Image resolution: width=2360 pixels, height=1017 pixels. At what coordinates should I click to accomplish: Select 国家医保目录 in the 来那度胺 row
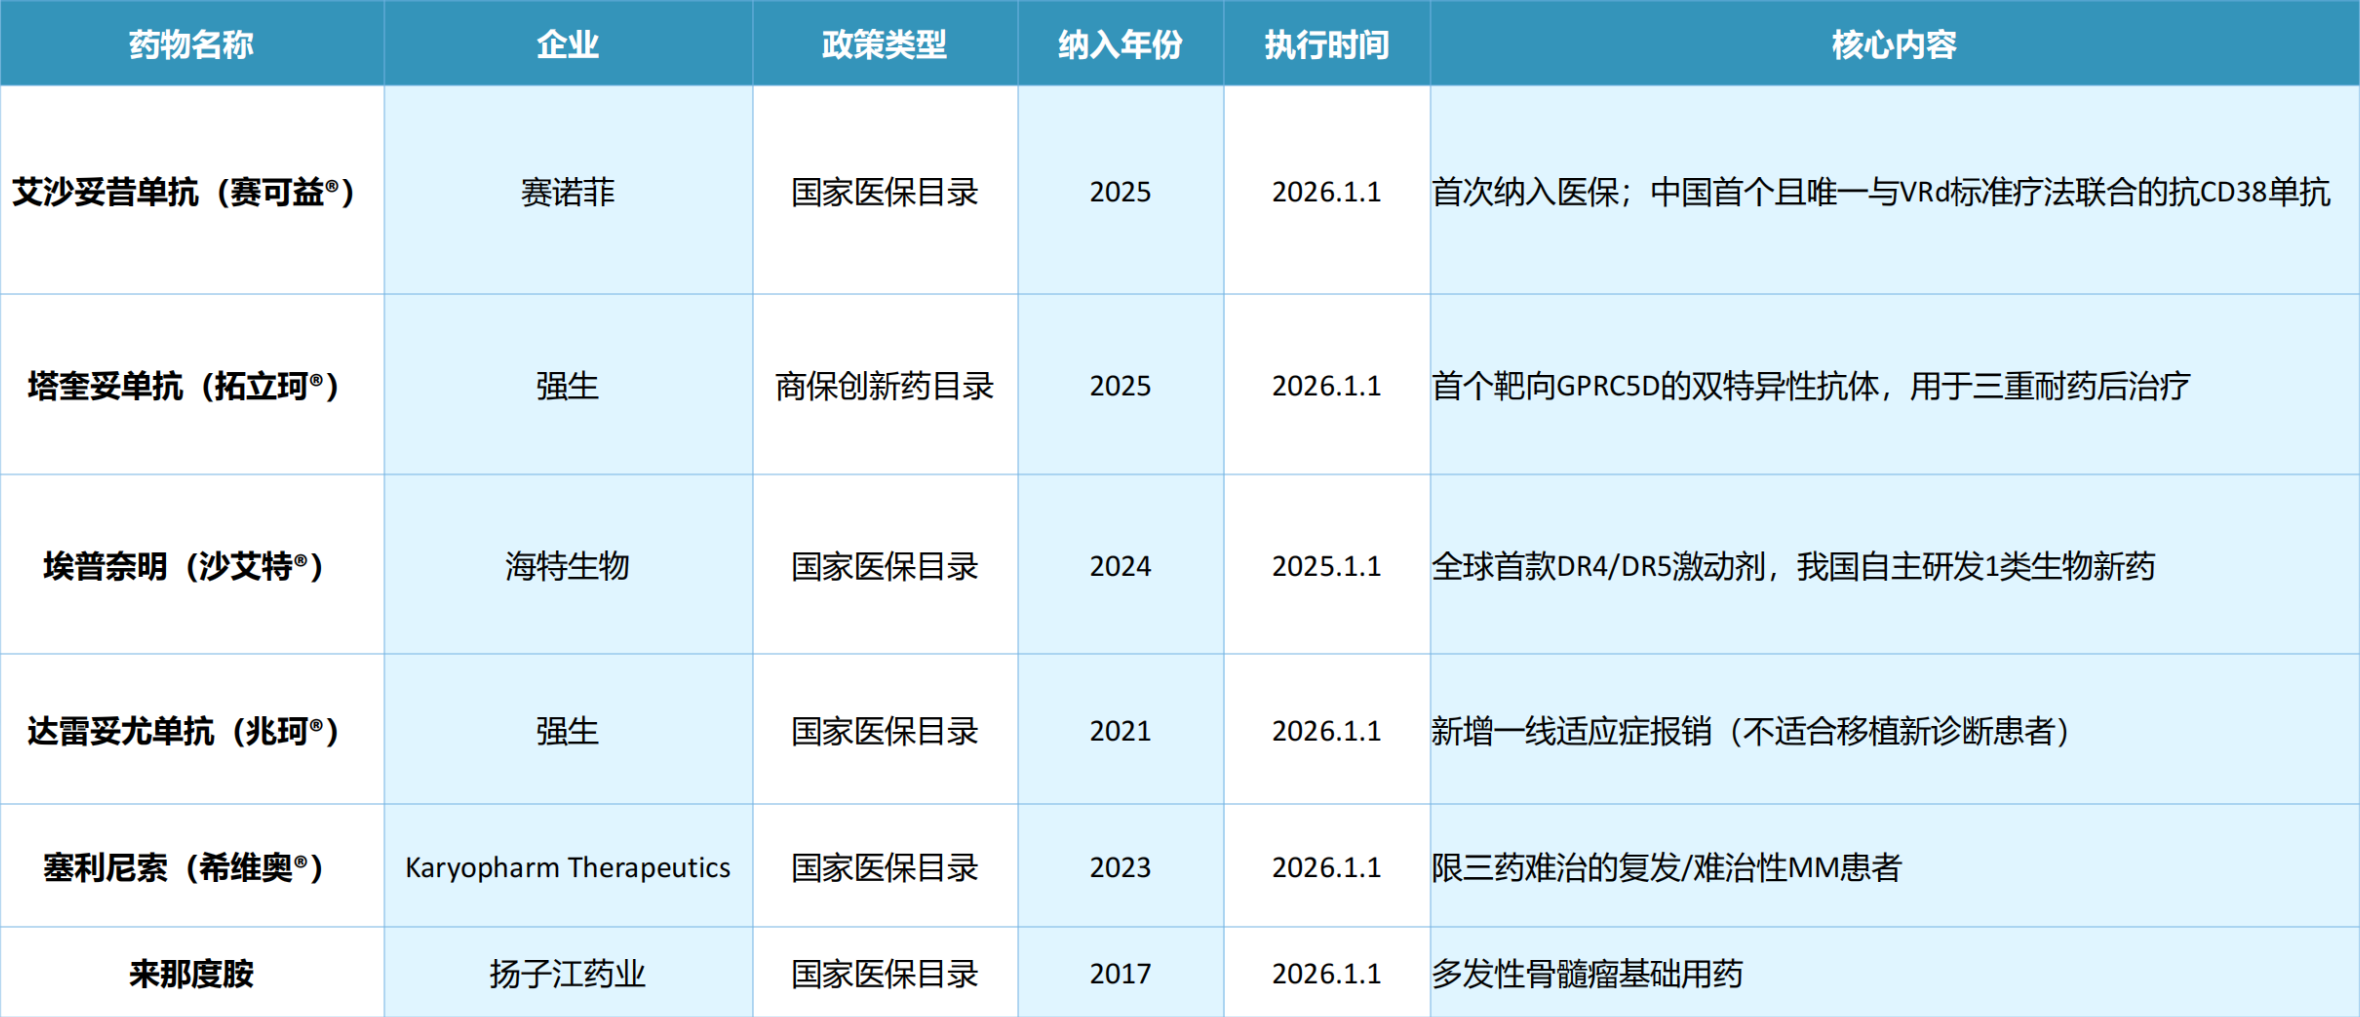click(885, 973)
